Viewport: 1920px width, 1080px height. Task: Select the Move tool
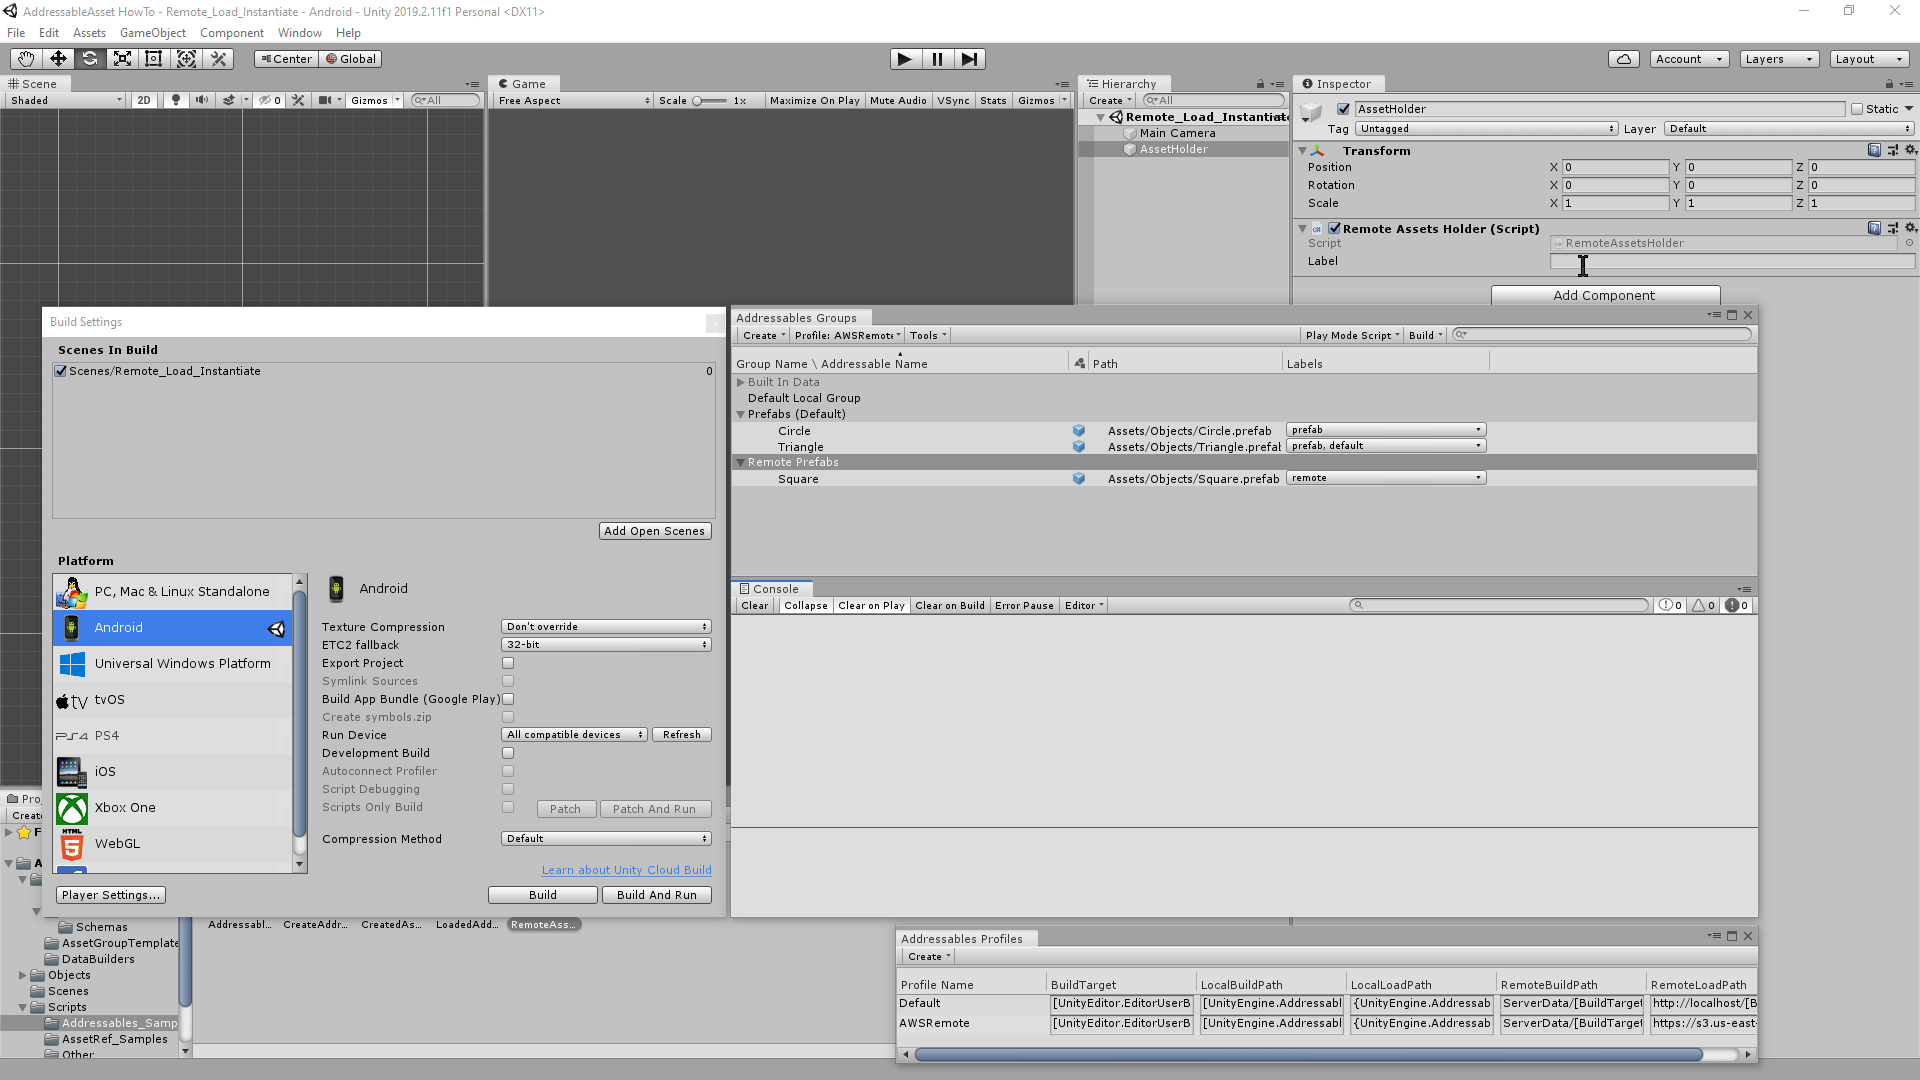coord(57,59)
